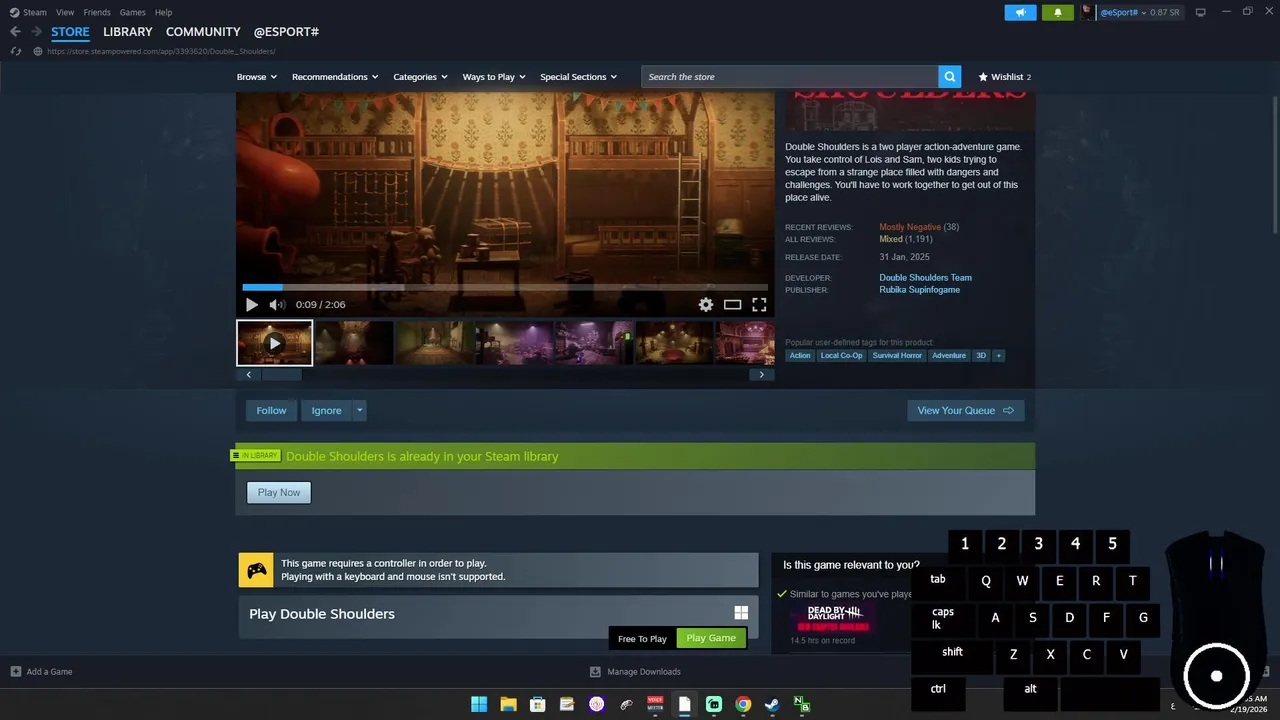
Task: Click the Follow button
Action: pos(271,410)
